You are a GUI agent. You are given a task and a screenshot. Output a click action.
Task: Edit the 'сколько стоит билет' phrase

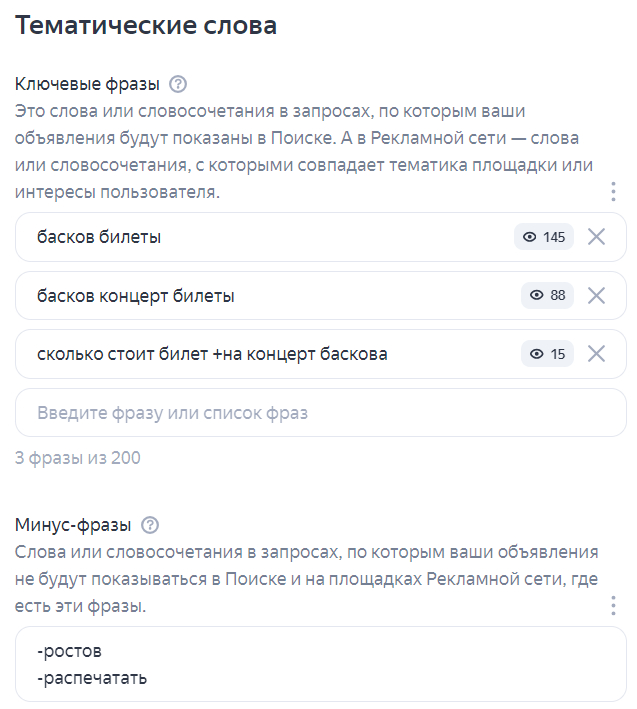tap(212, 354)
